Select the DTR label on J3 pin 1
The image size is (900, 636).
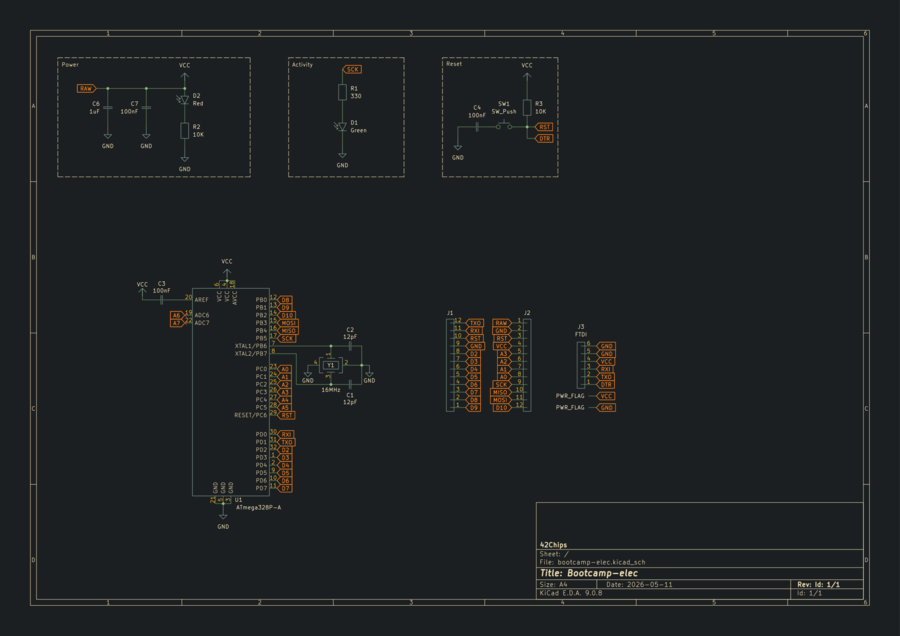pos(606,385)
